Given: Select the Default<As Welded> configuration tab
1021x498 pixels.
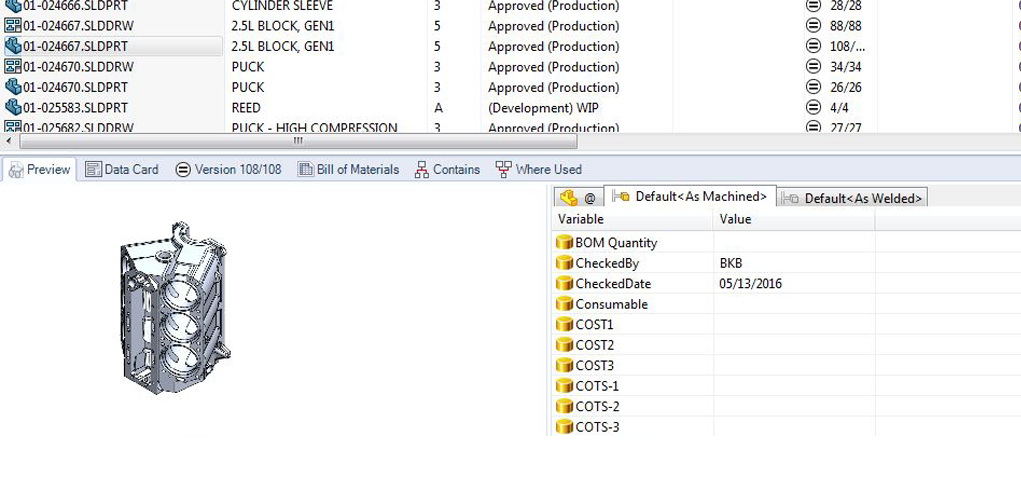Looking at the screenshot, I should (x=852, y=198).
